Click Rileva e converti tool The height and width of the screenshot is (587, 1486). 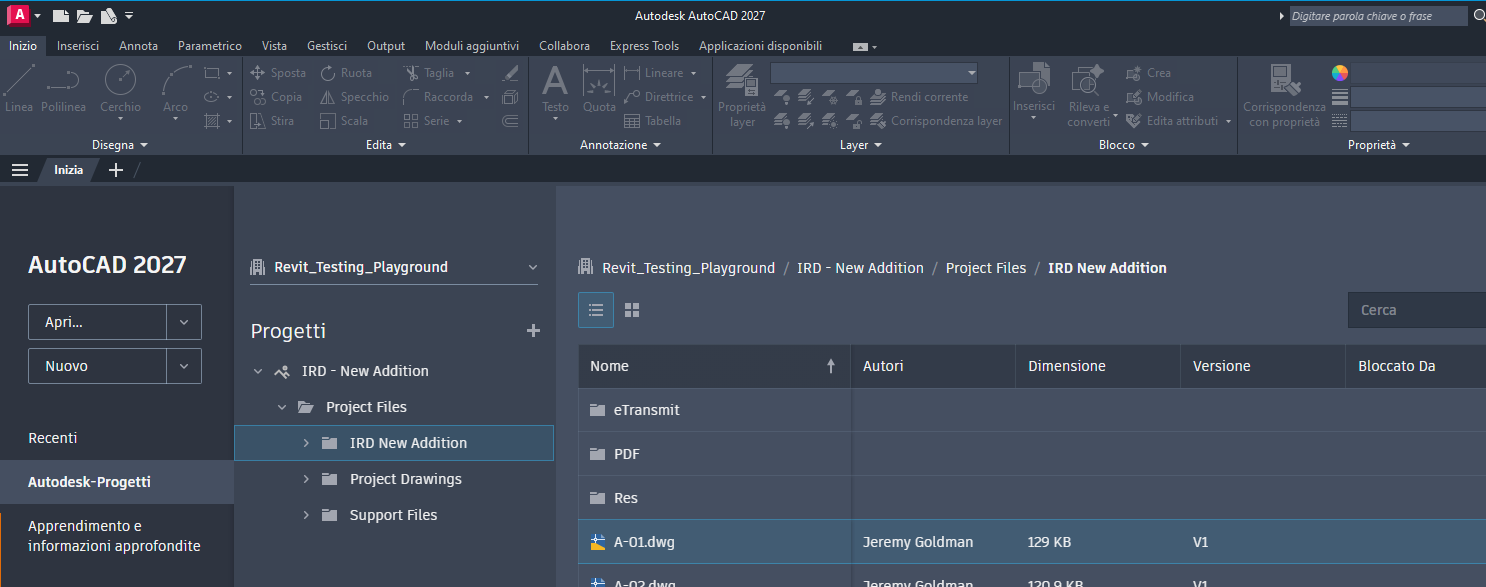1088,95
